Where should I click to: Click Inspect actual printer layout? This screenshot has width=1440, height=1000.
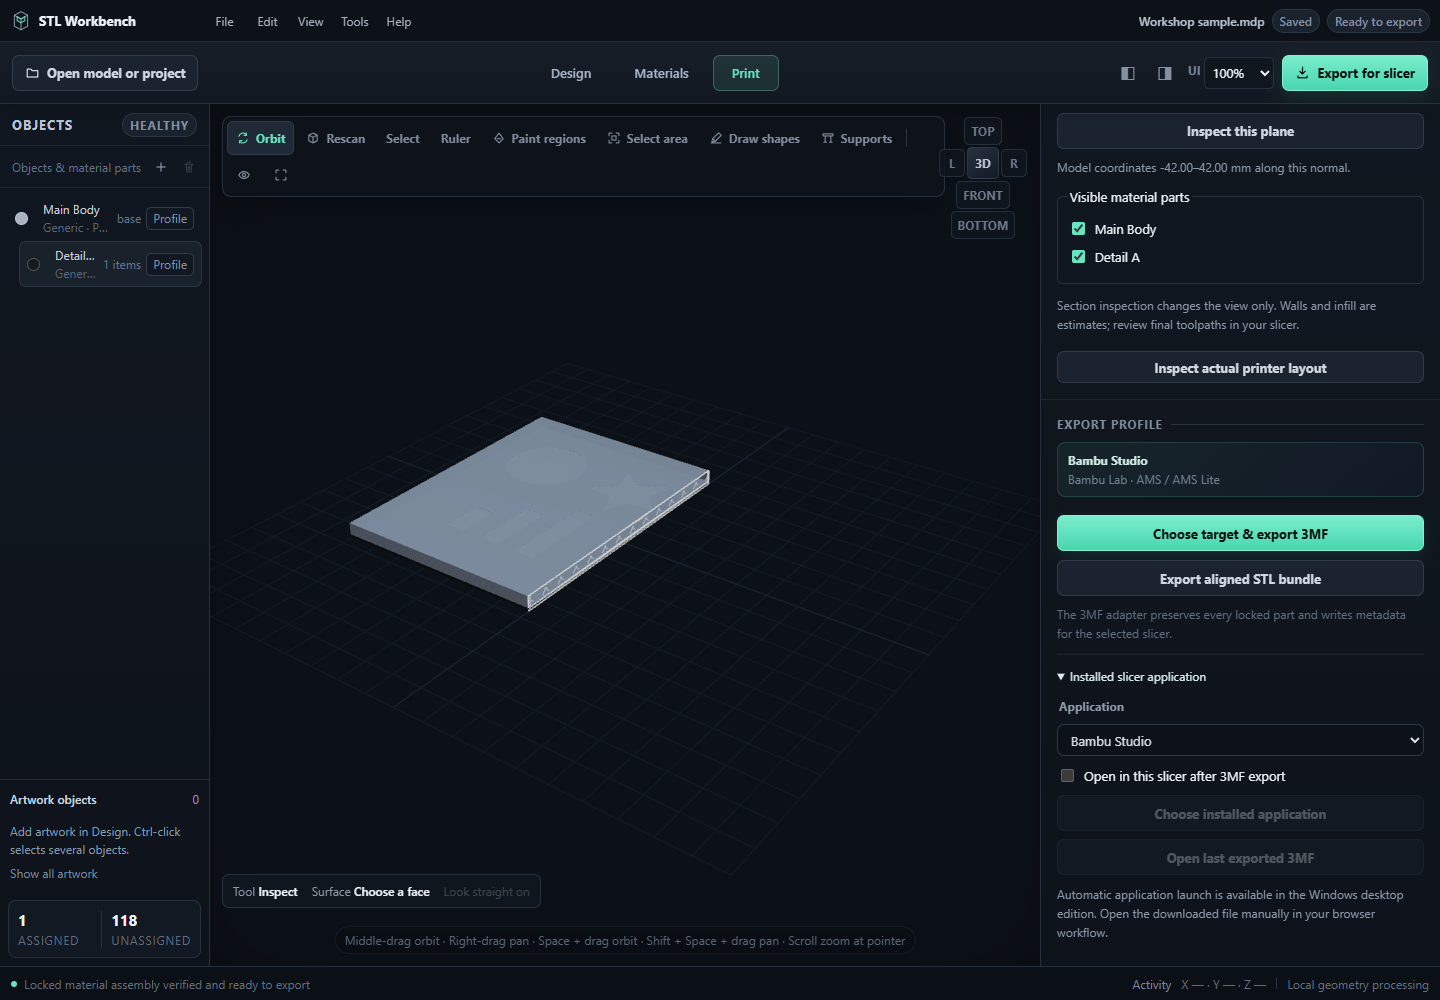1240,368
